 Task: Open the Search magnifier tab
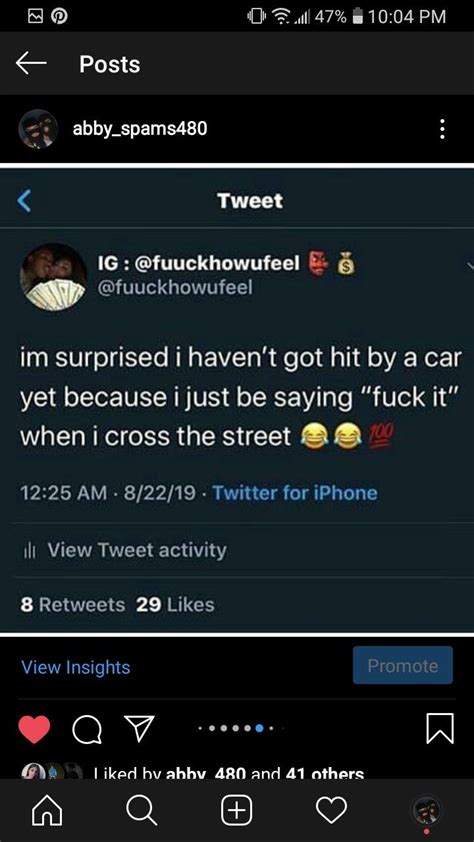(x=142, y=810)
